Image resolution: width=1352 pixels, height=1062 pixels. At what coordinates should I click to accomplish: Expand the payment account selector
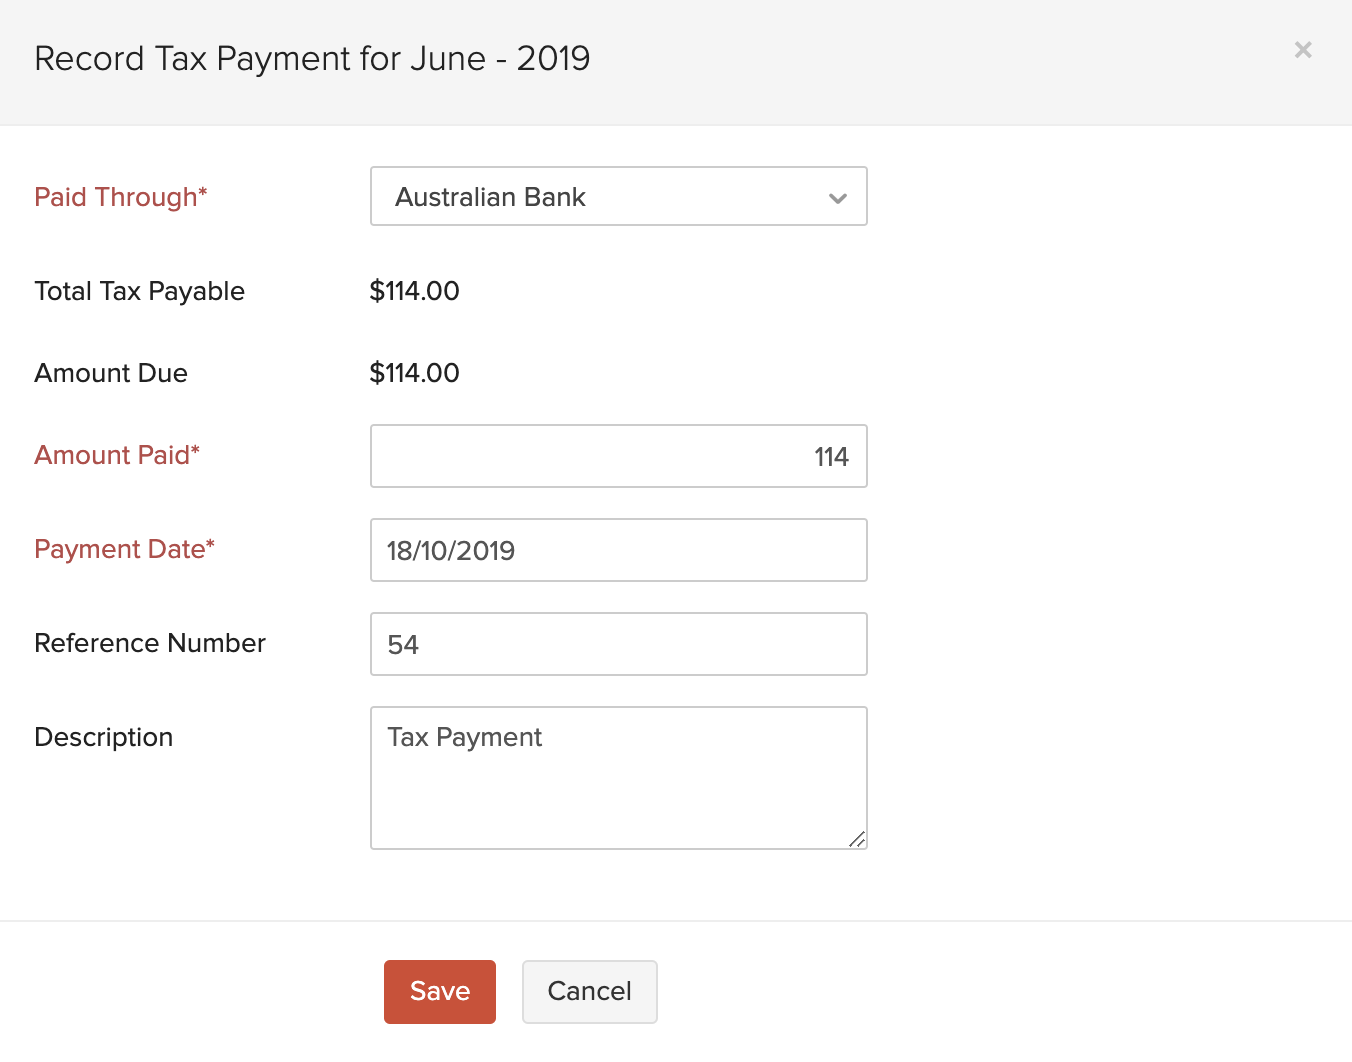pyautogui.click(x=618, y=196)
